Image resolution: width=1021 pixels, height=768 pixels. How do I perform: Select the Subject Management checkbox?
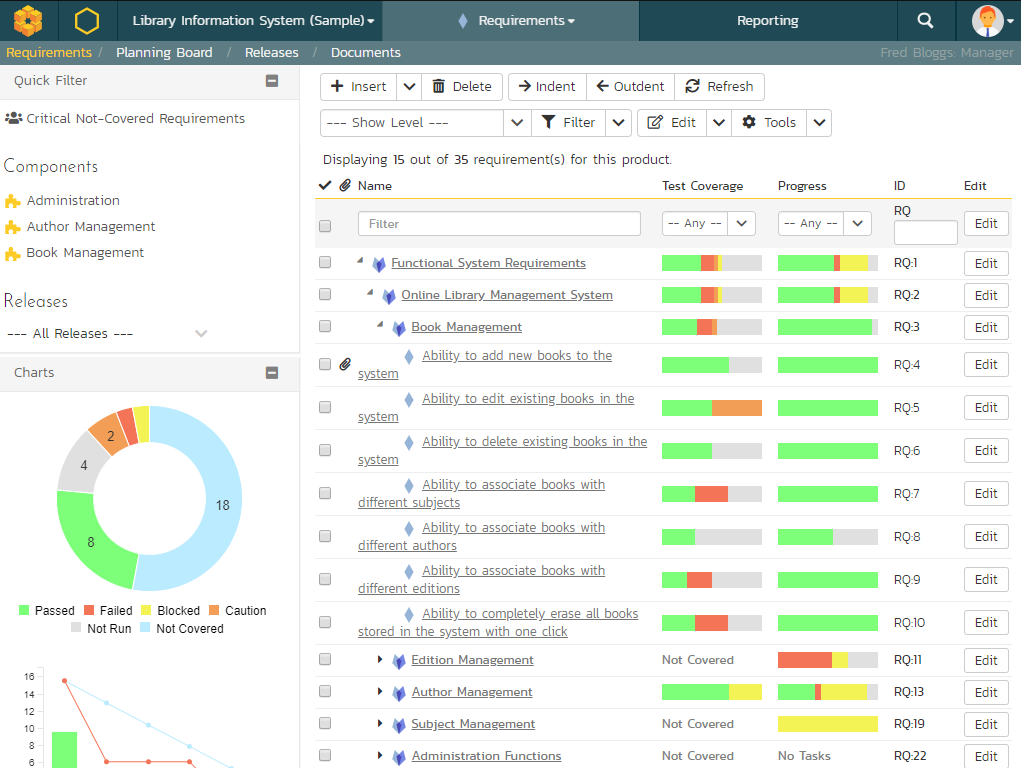coord(325,723)
